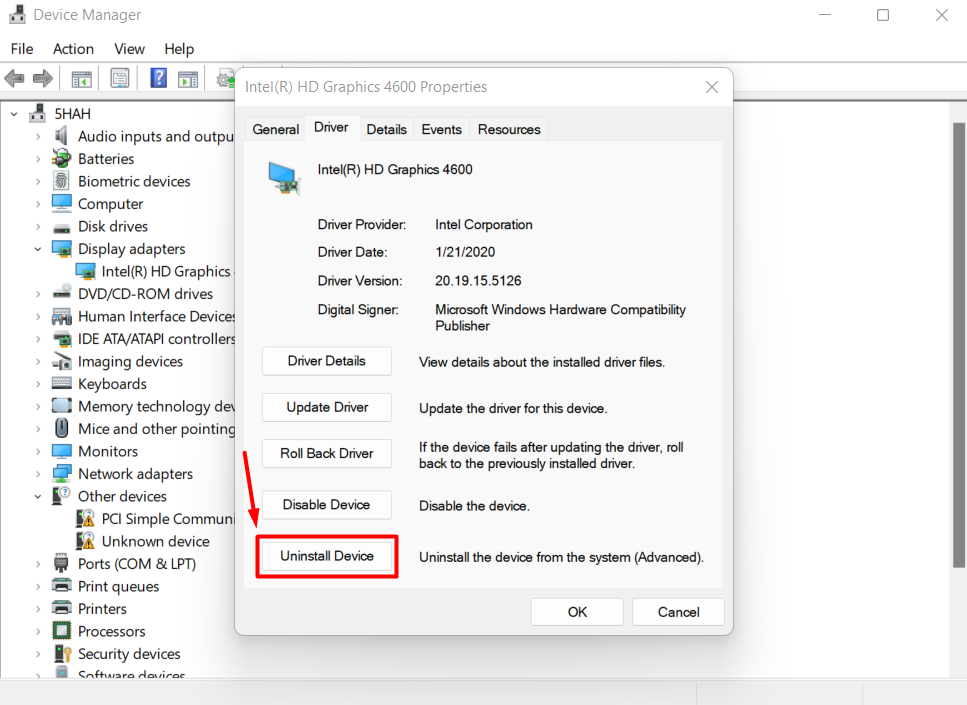967x705 pixels.
Task: Click the Device Manager vertical scrollbar
Action: pyautogui.click(x=958, y=345)
